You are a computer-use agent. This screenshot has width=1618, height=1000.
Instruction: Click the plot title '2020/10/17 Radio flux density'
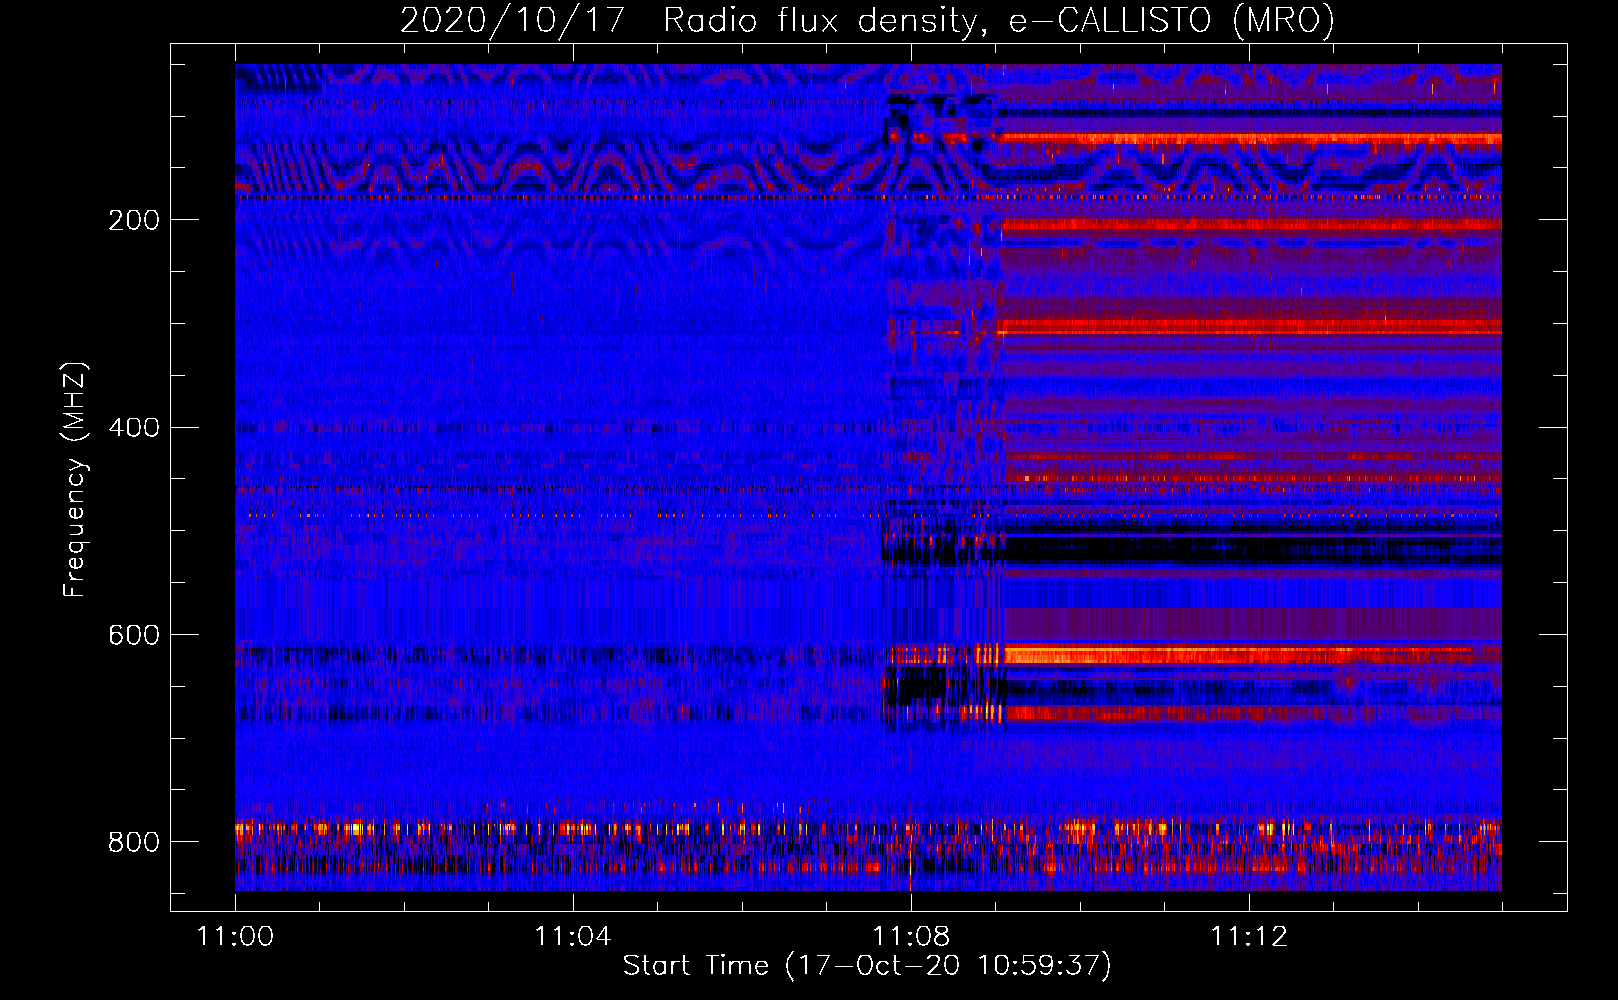(x=867, y=21)
